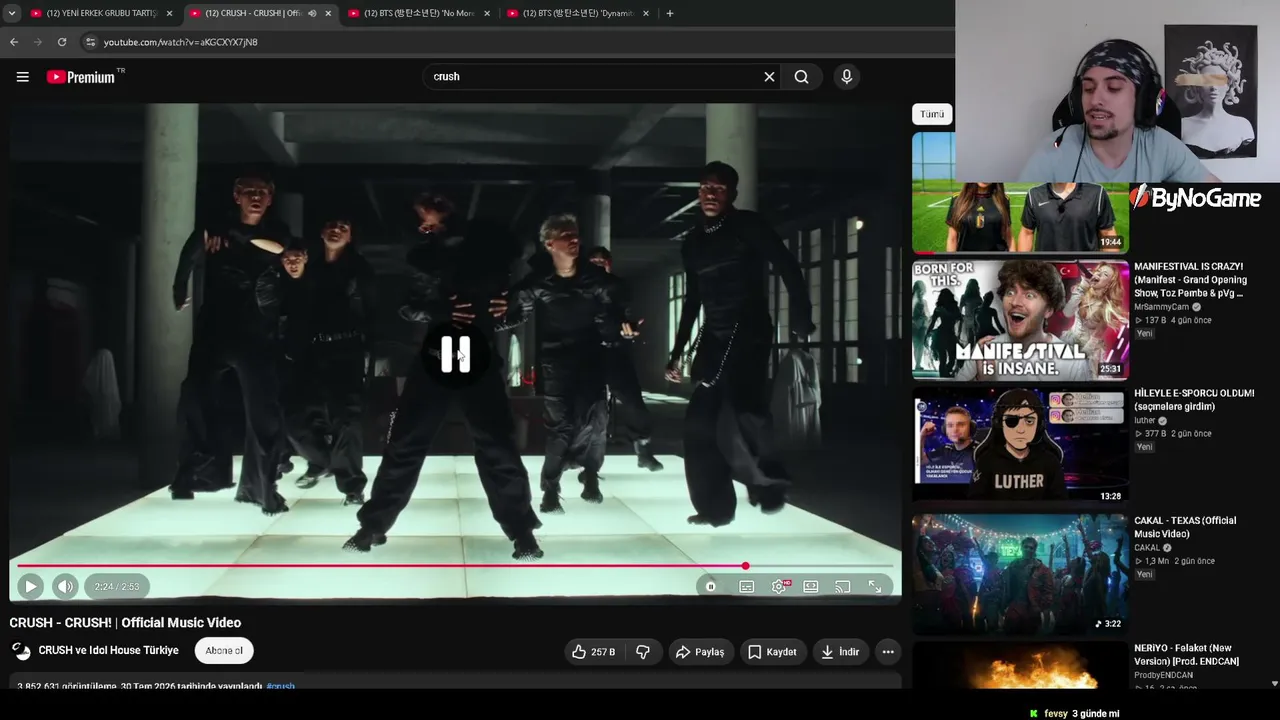1280x720 pixels.
Task: Open 'NERIYO - Felaket (New Version)' title
Action: coord(1187,654)
